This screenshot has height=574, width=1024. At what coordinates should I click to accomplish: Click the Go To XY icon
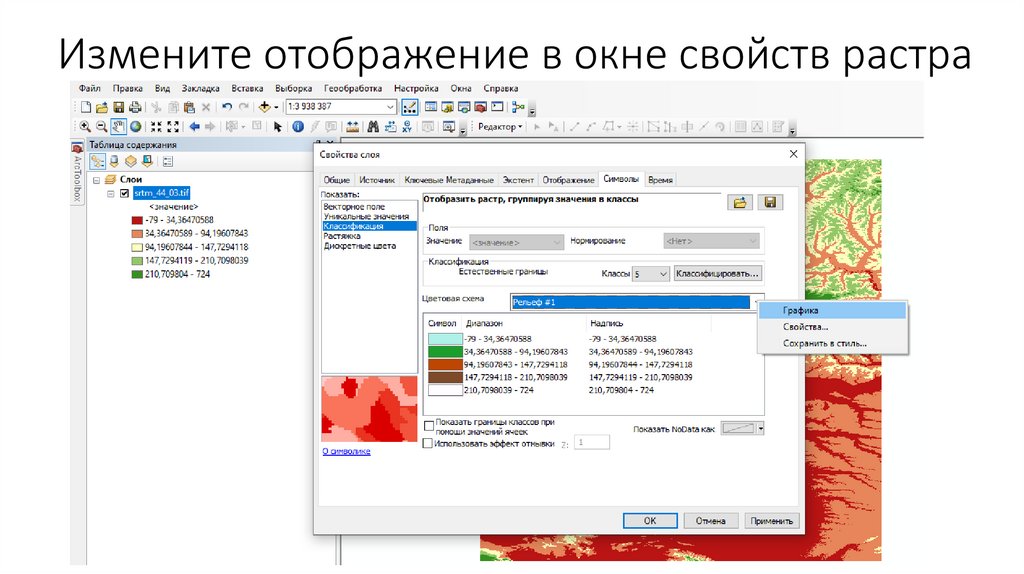407,127
